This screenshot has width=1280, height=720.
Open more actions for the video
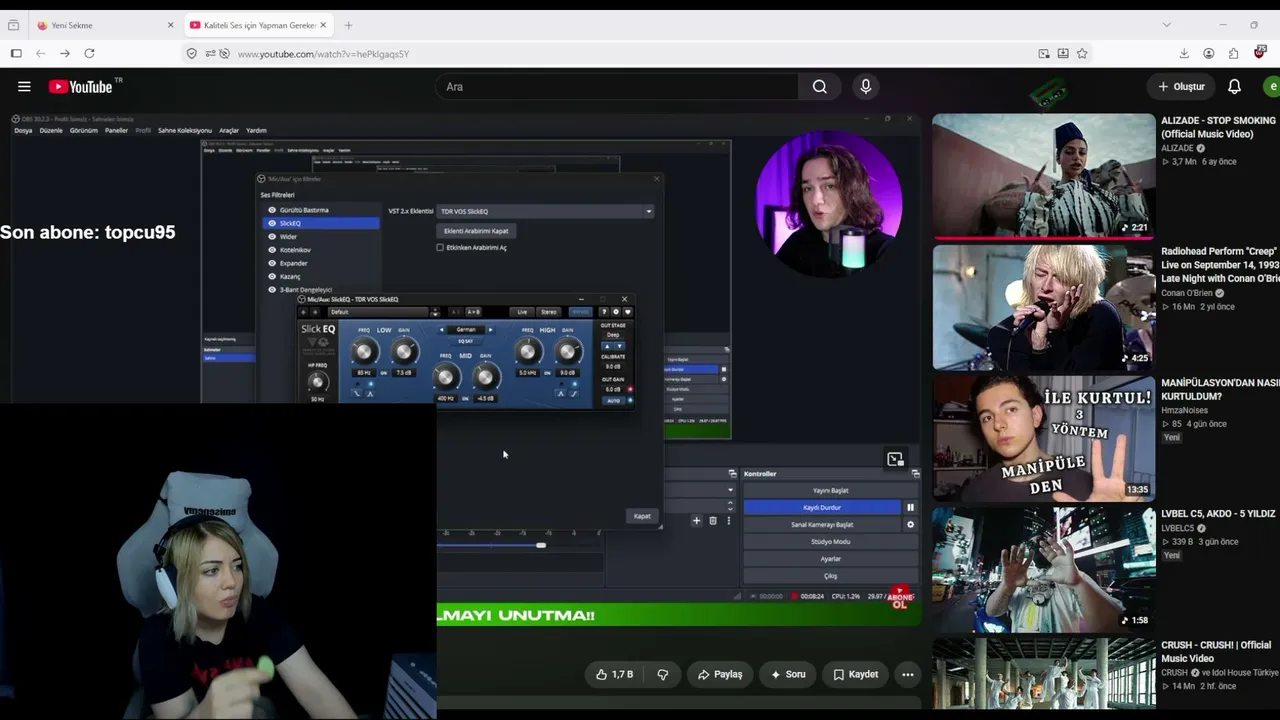point(908,675)
